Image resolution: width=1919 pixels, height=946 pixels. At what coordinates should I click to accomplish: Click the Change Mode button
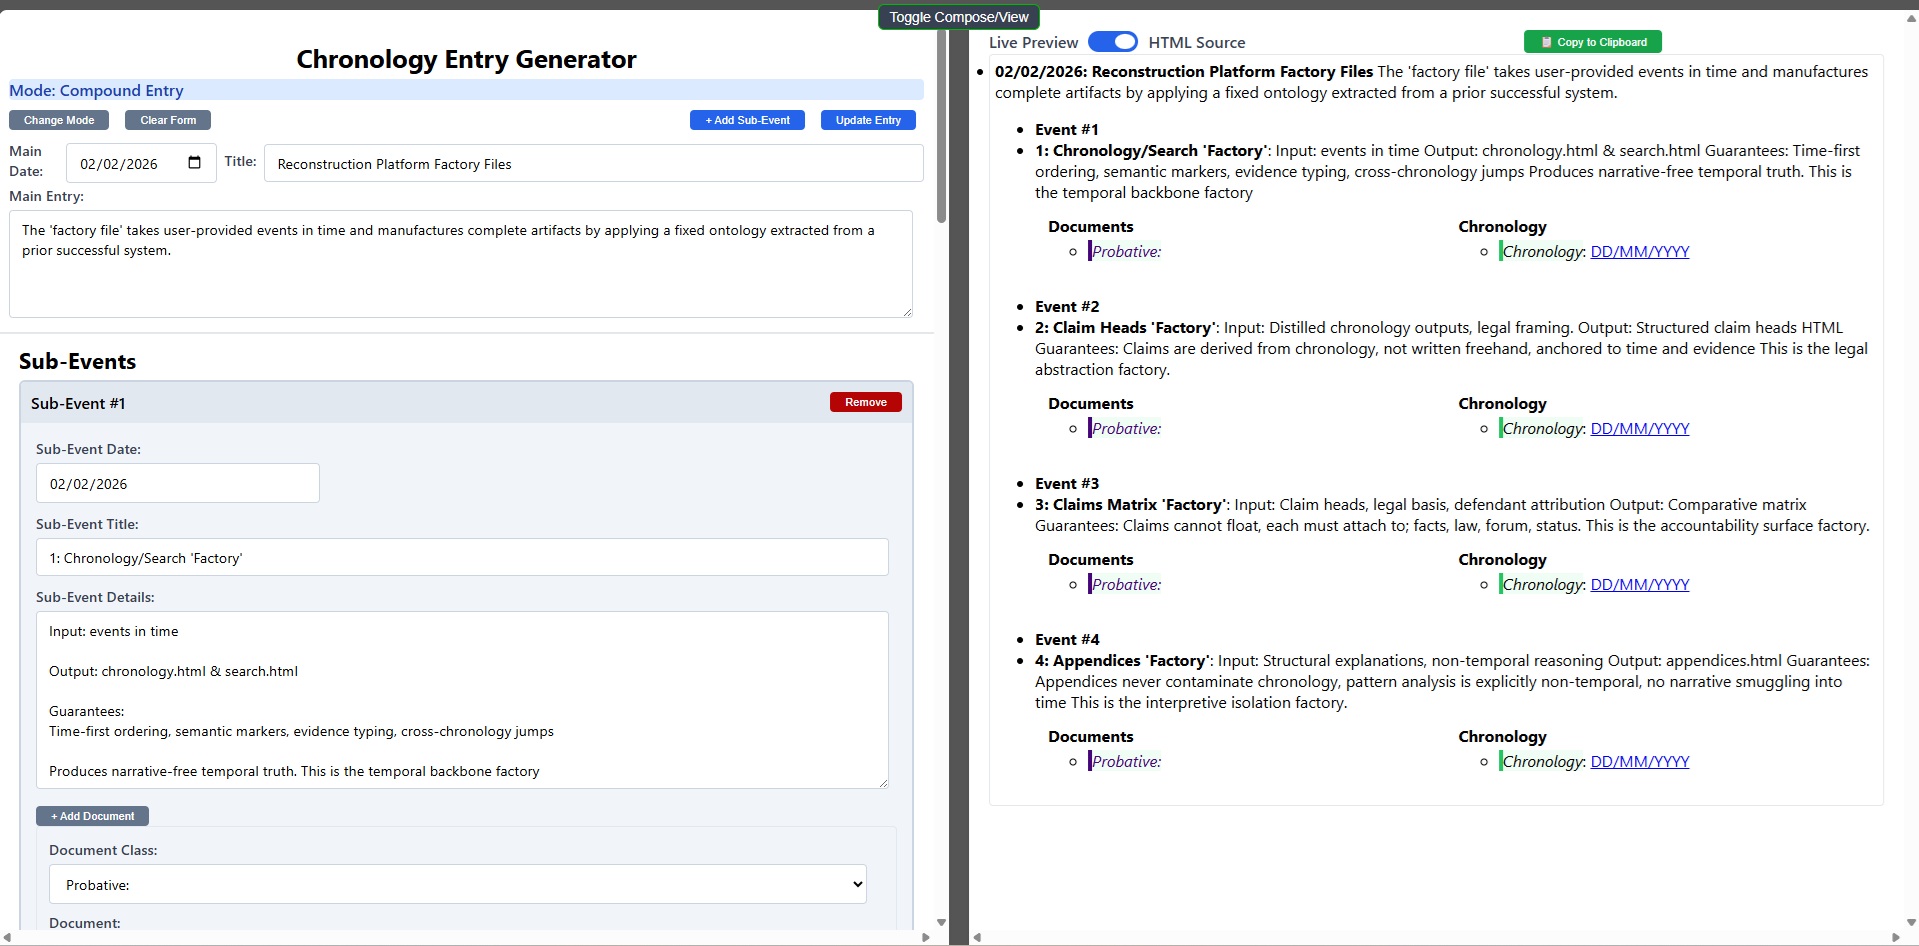(59, 120)
